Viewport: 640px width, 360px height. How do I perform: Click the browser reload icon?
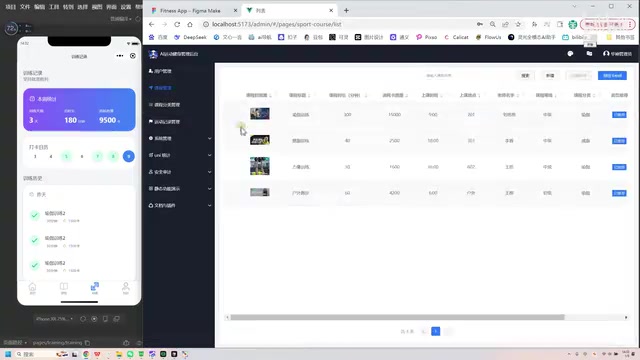pos(177,24)
